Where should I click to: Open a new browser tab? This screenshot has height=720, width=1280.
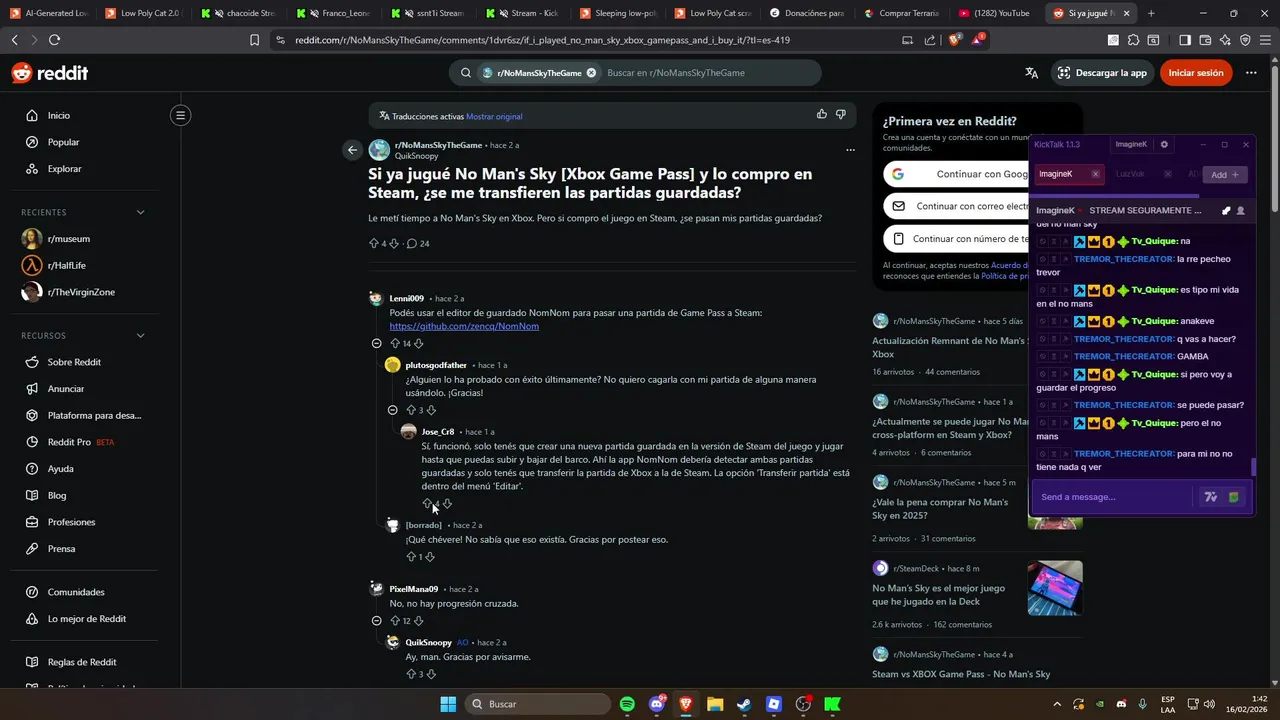coord(1151,13)
